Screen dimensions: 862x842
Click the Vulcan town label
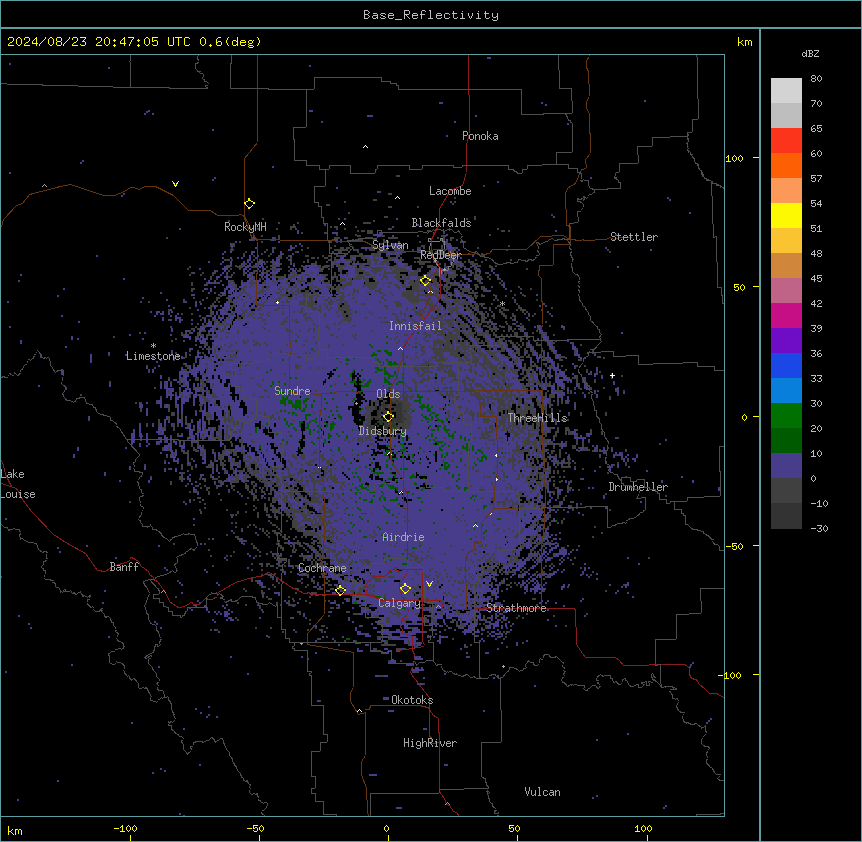pos(543,792)
